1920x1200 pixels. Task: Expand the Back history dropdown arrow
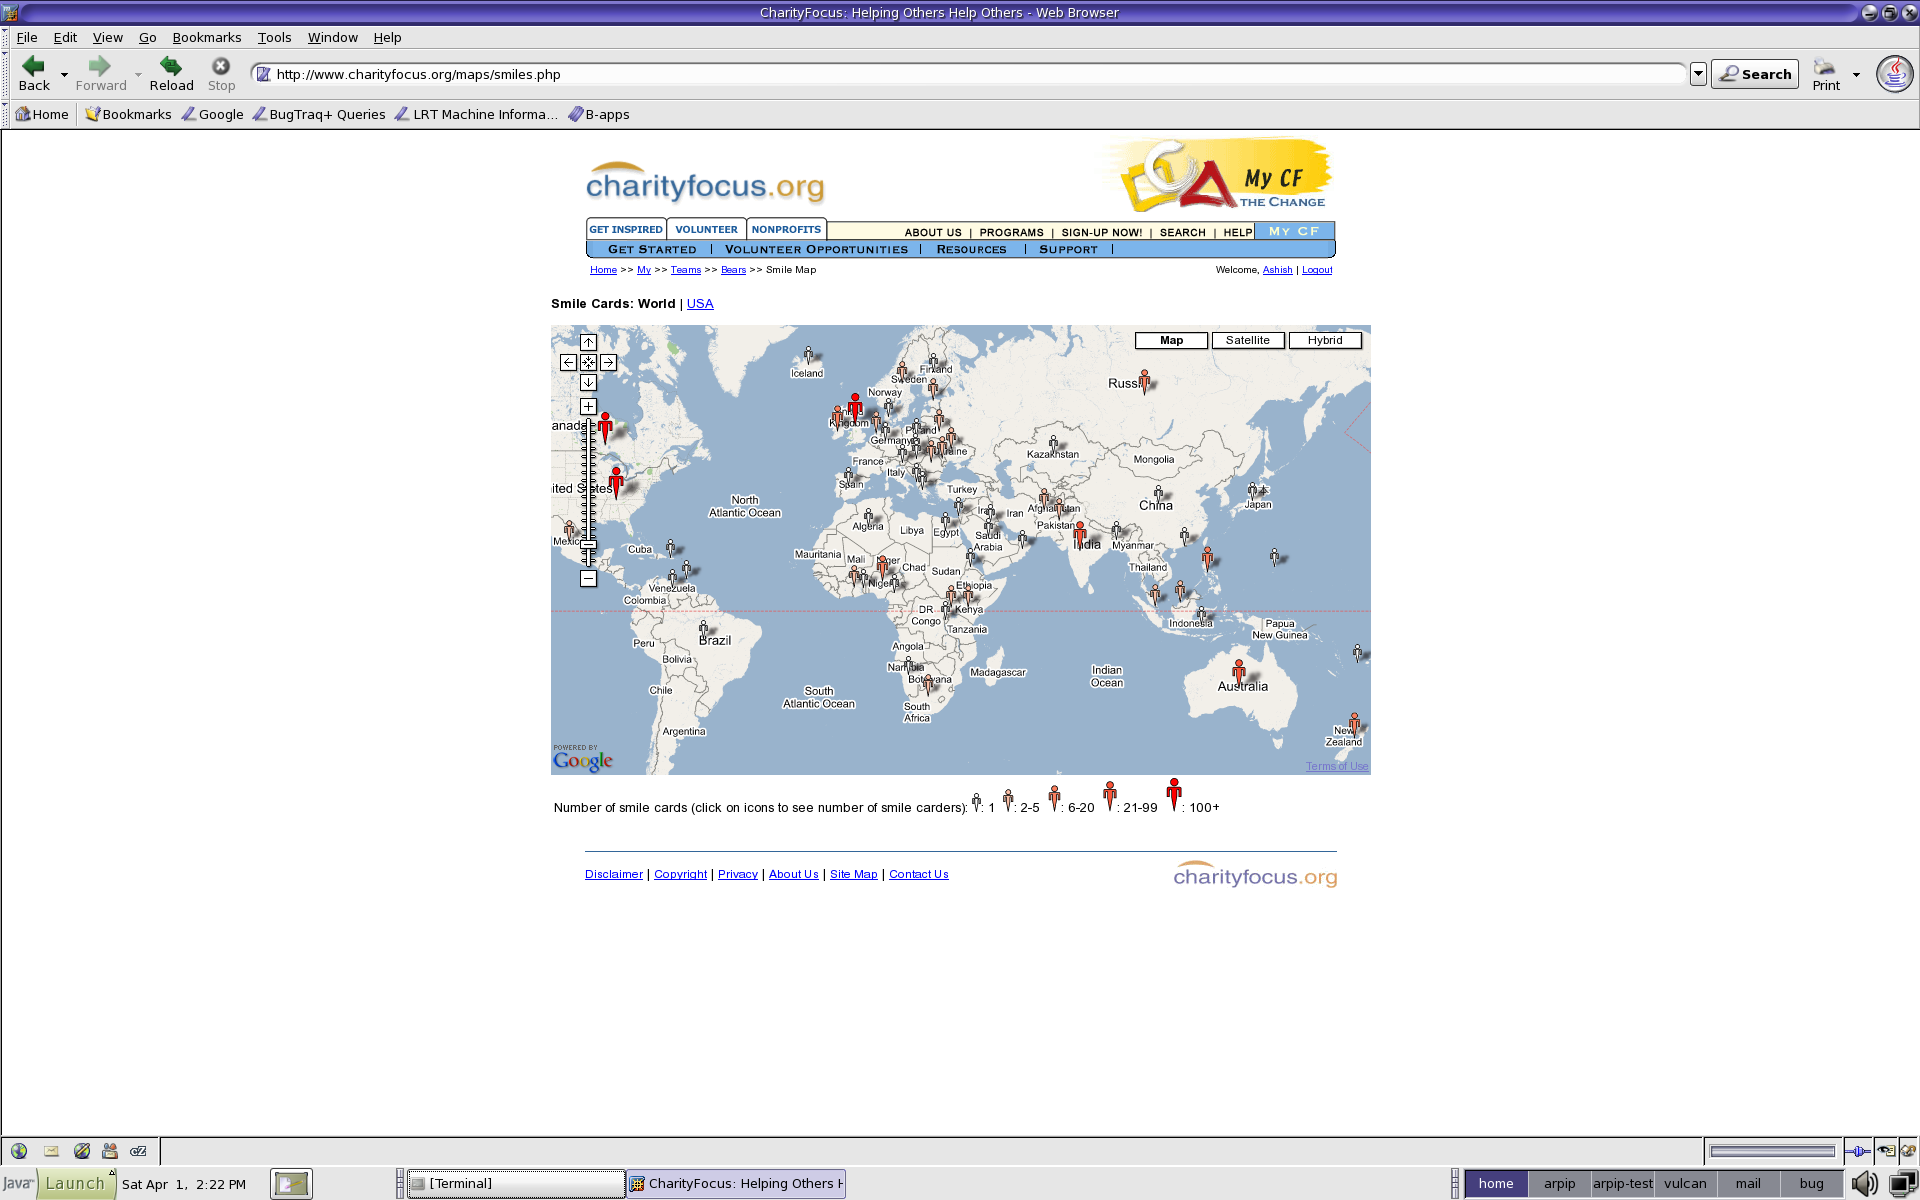point(64,75)
